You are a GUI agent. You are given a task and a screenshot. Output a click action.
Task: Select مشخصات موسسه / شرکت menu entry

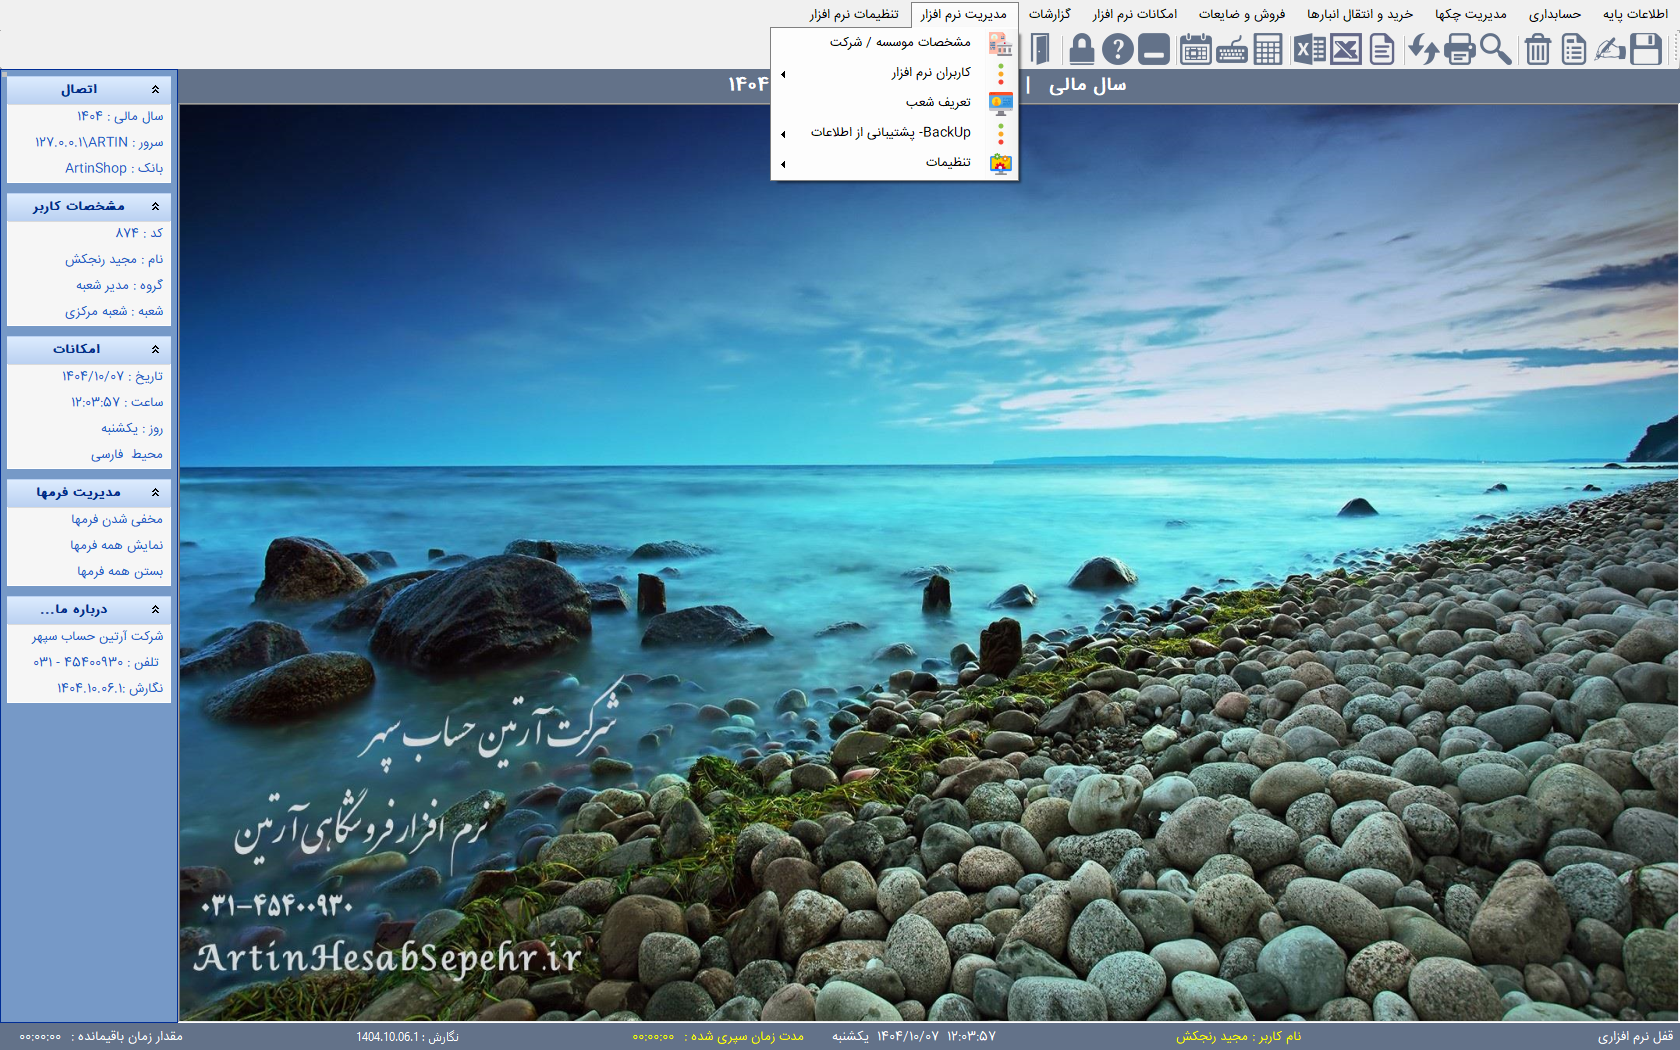pyautogui.click(x=900, y=43)
